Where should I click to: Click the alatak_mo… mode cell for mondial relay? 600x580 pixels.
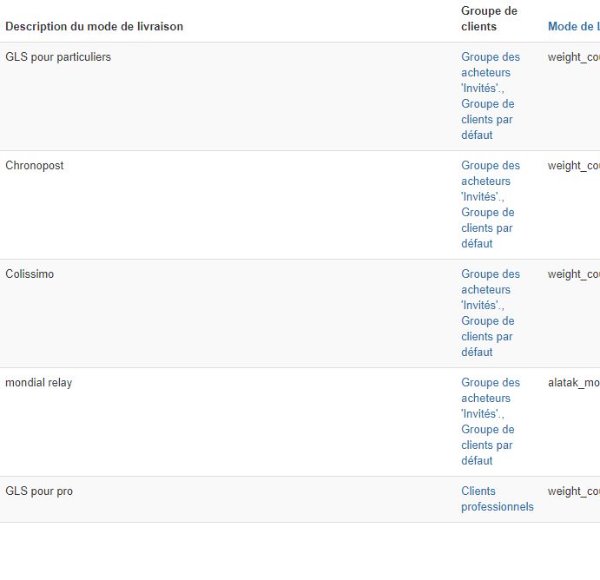pos(574,383)
